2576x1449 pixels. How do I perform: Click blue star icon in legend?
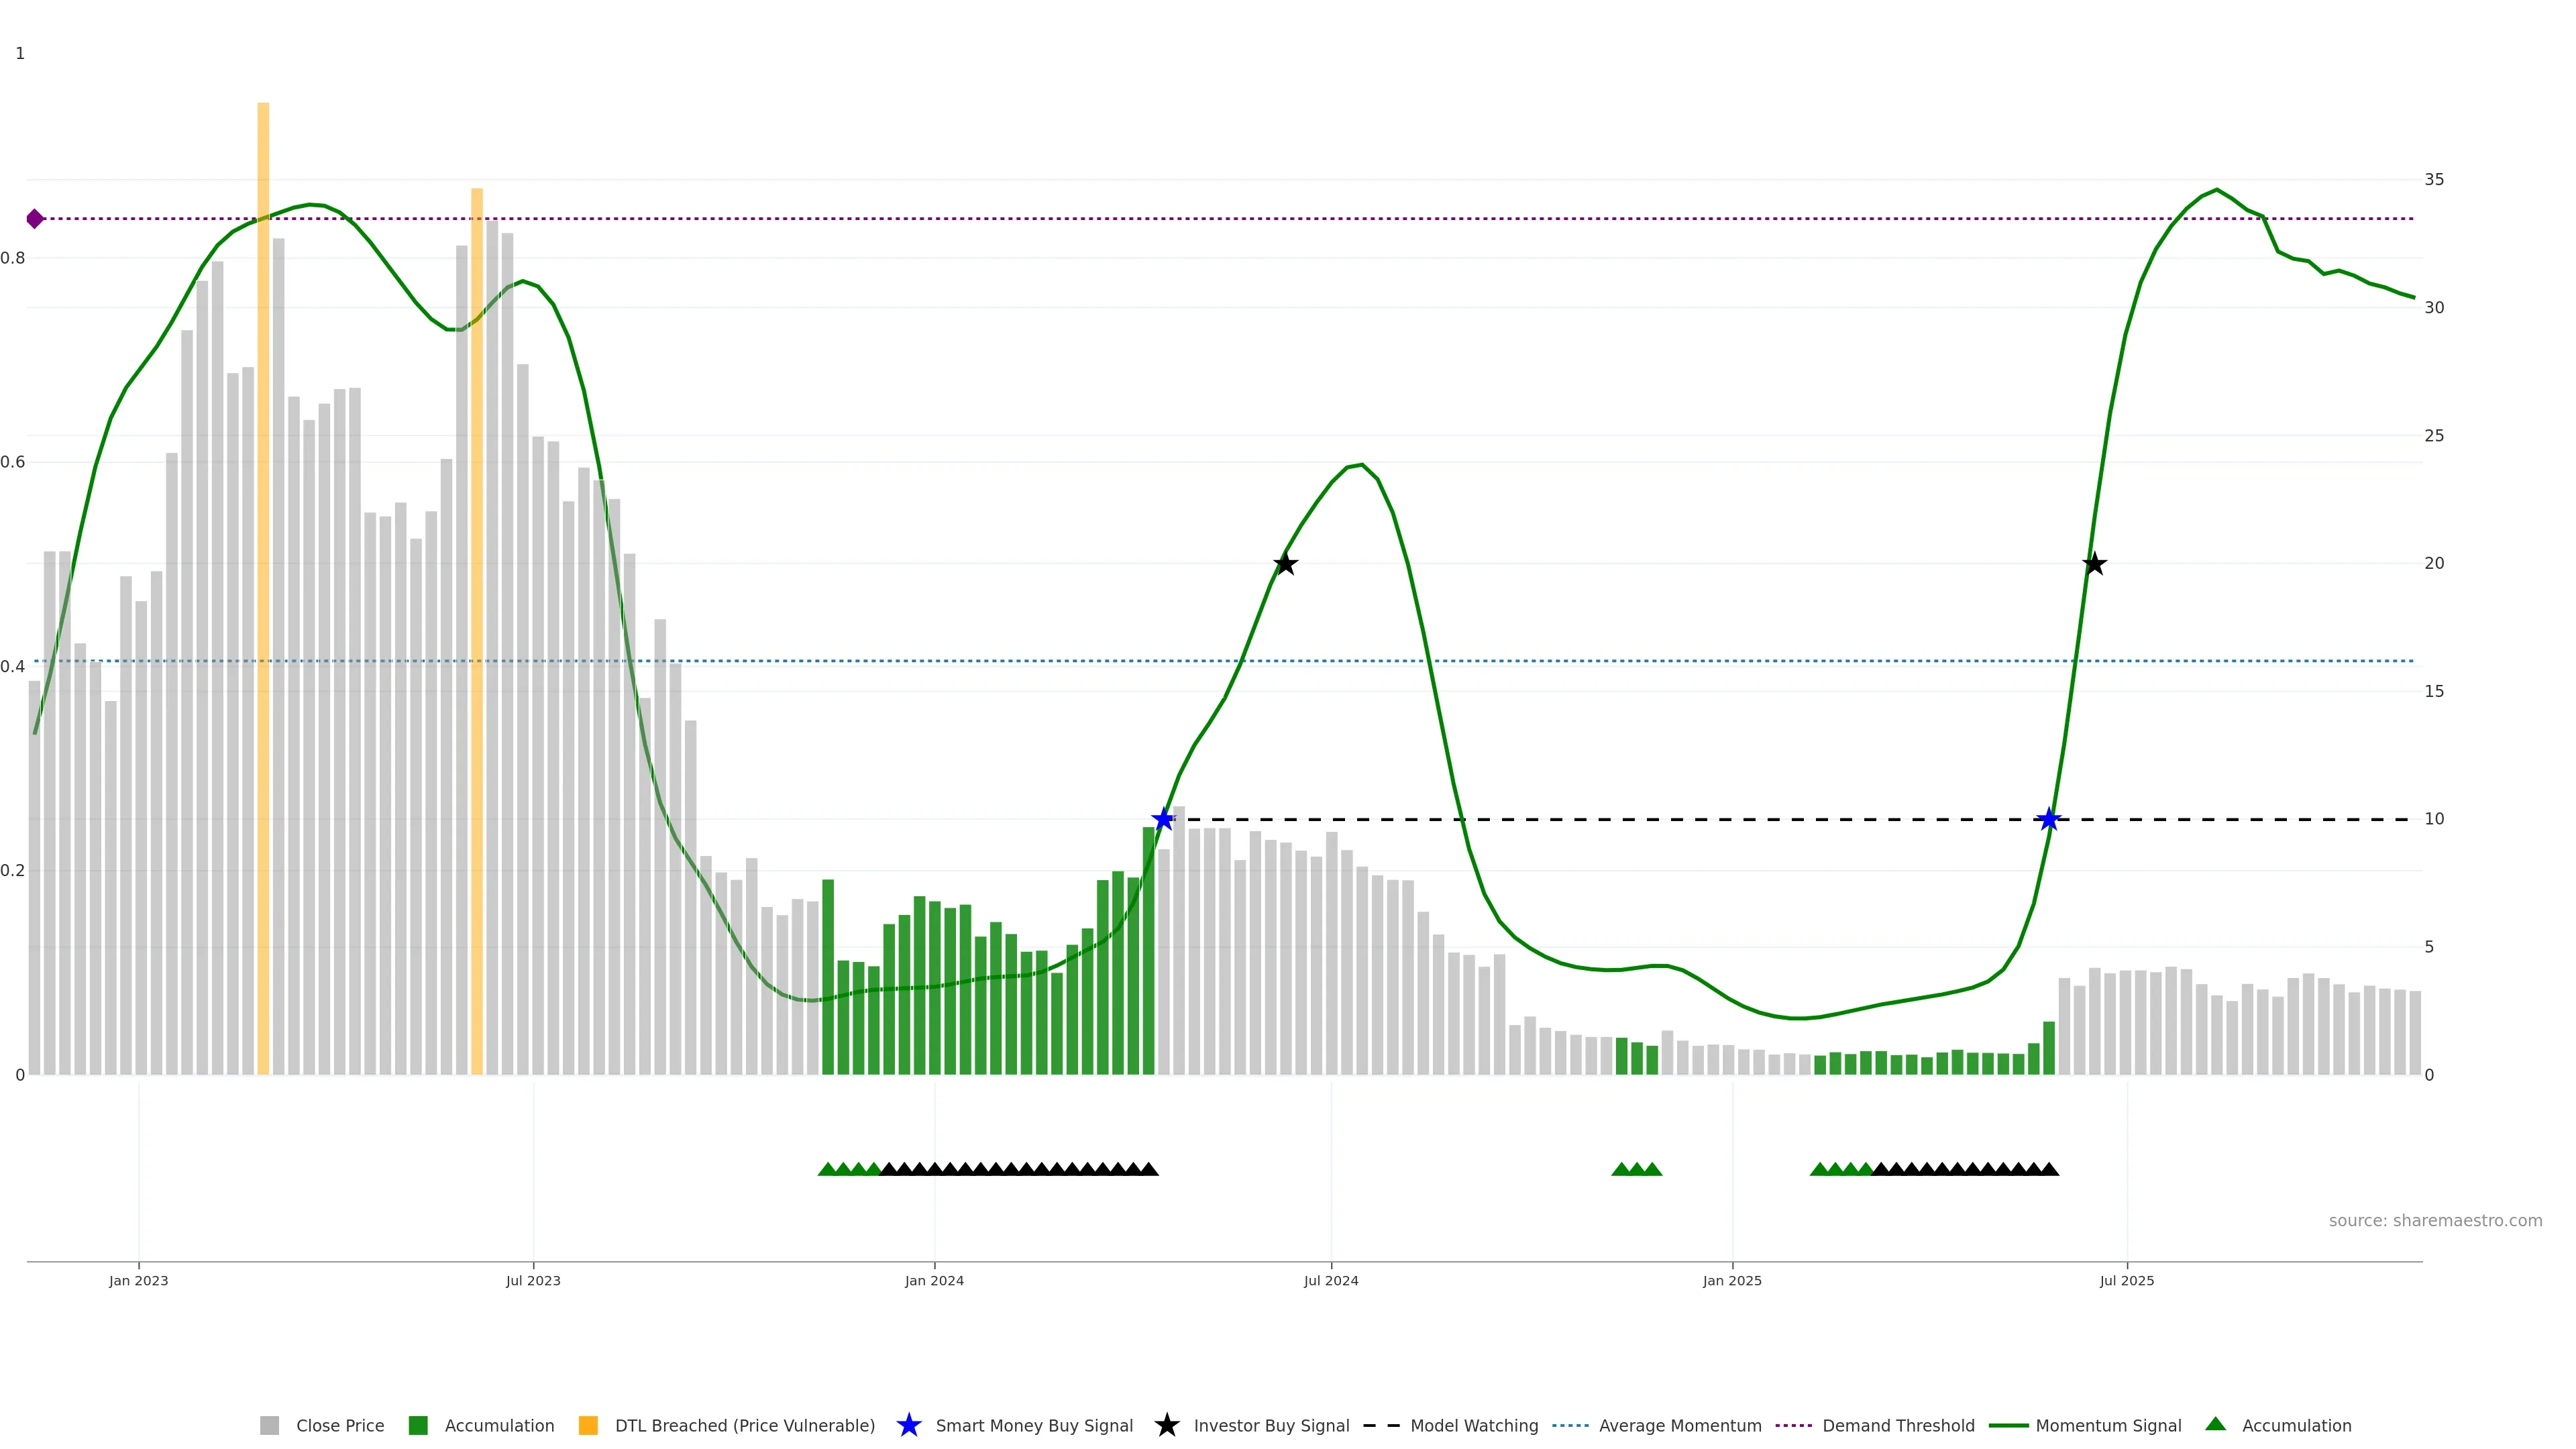click(909, 1426)
